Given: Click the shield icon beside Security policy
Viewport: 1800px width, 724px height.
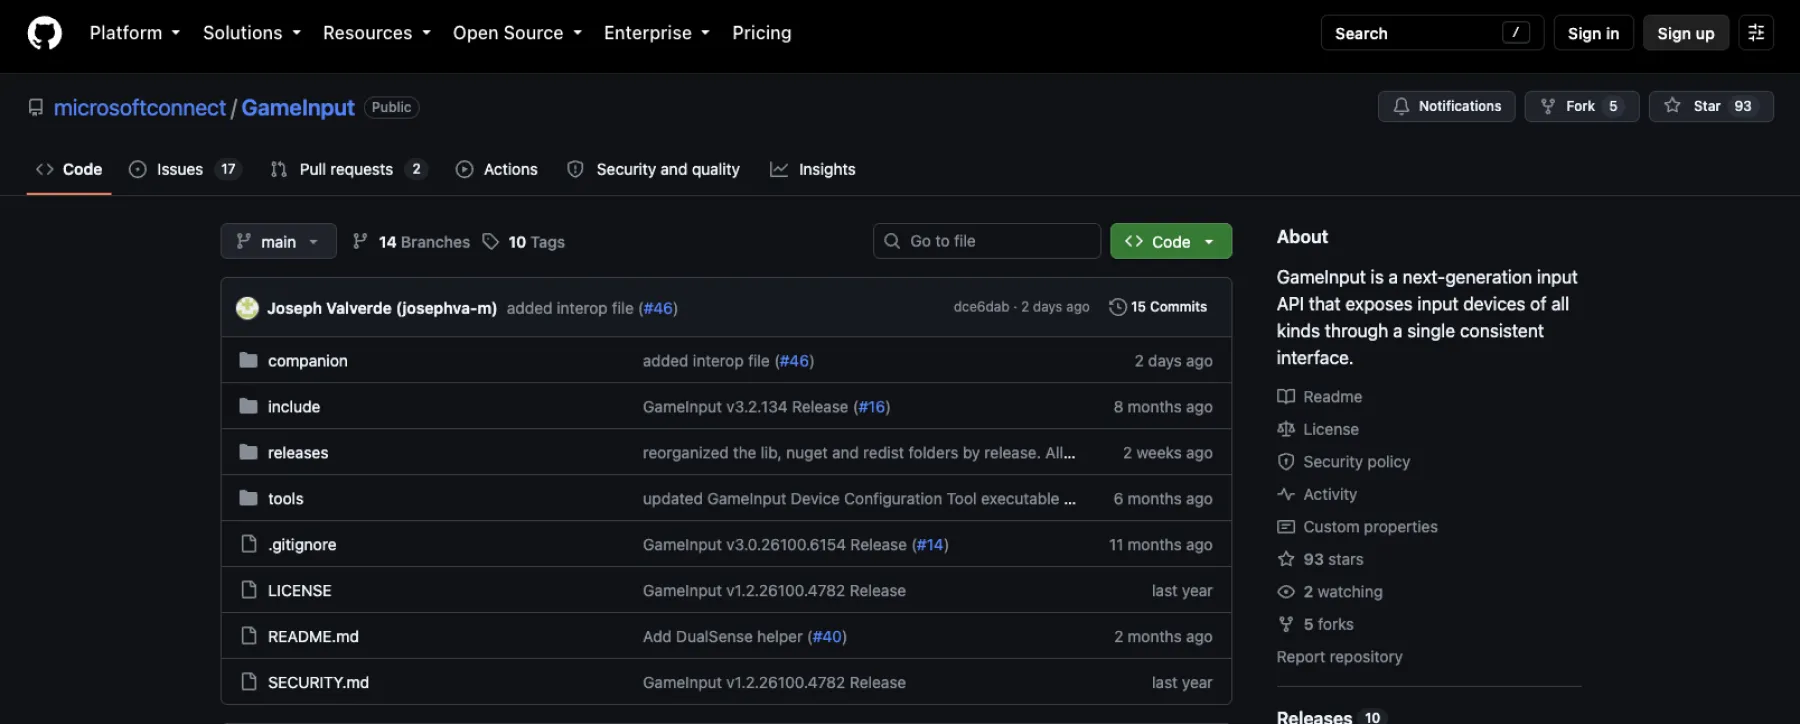Looking at the screenshot, I should pos(1286,462).
